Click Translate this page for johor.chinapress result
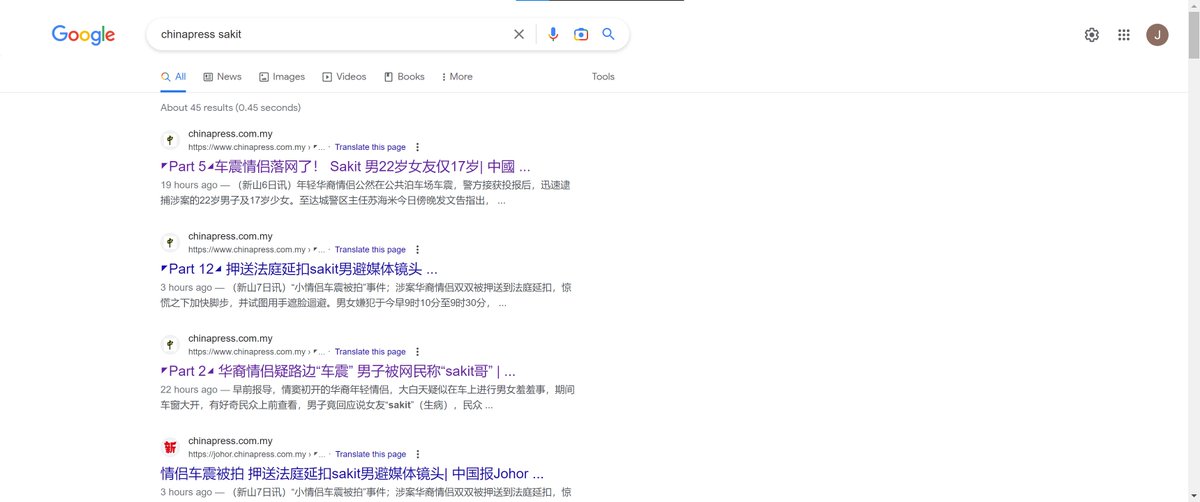Image resolution: width=1200 pixels, height=502 pixels. [370, 454]
